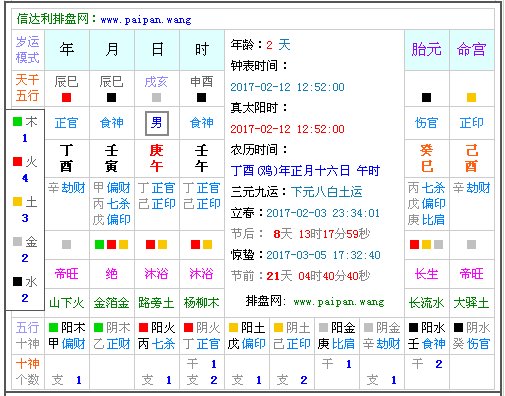Select the 时 pillar column header
Image resolution: width=505 pixels, height=396 pixels.
click(x=202, y=50)
